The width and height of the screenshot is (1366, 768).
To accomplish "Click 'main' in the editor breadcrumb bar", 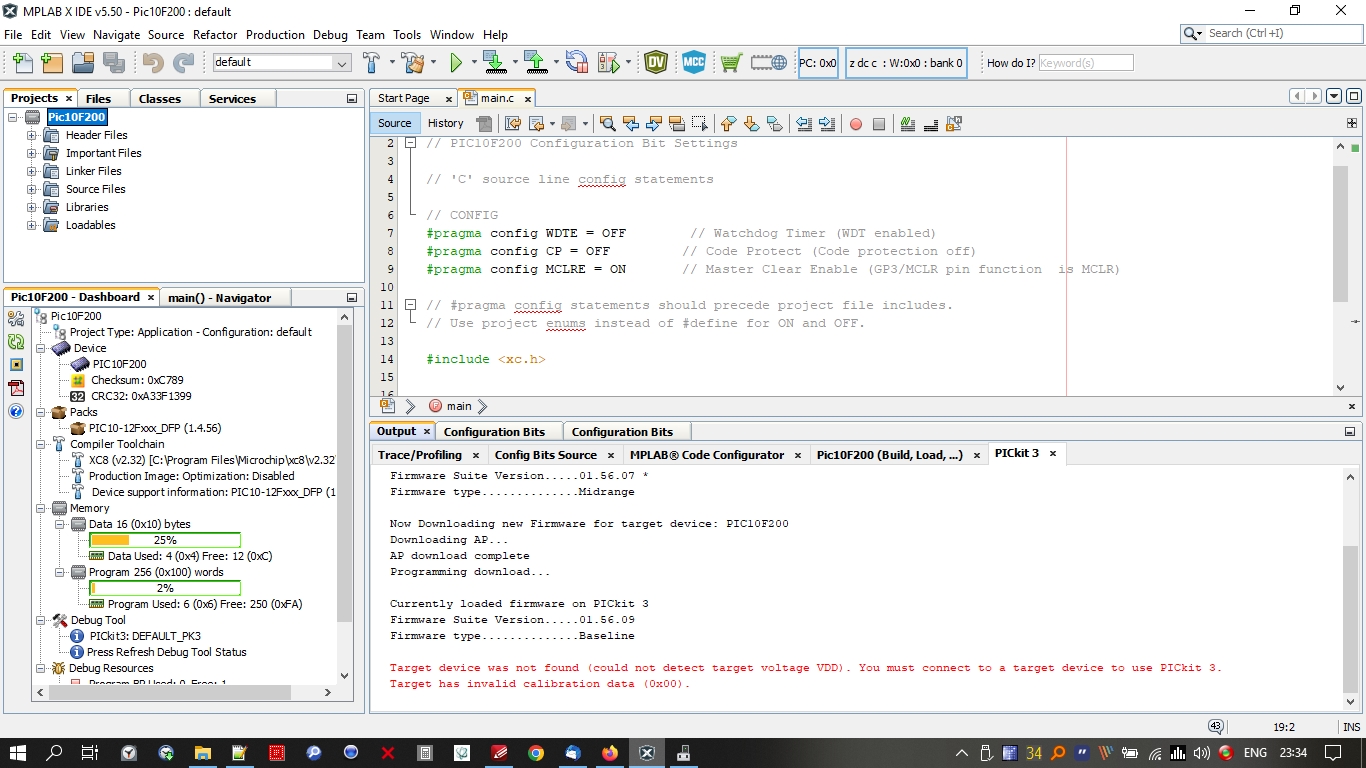I will 459,406.
